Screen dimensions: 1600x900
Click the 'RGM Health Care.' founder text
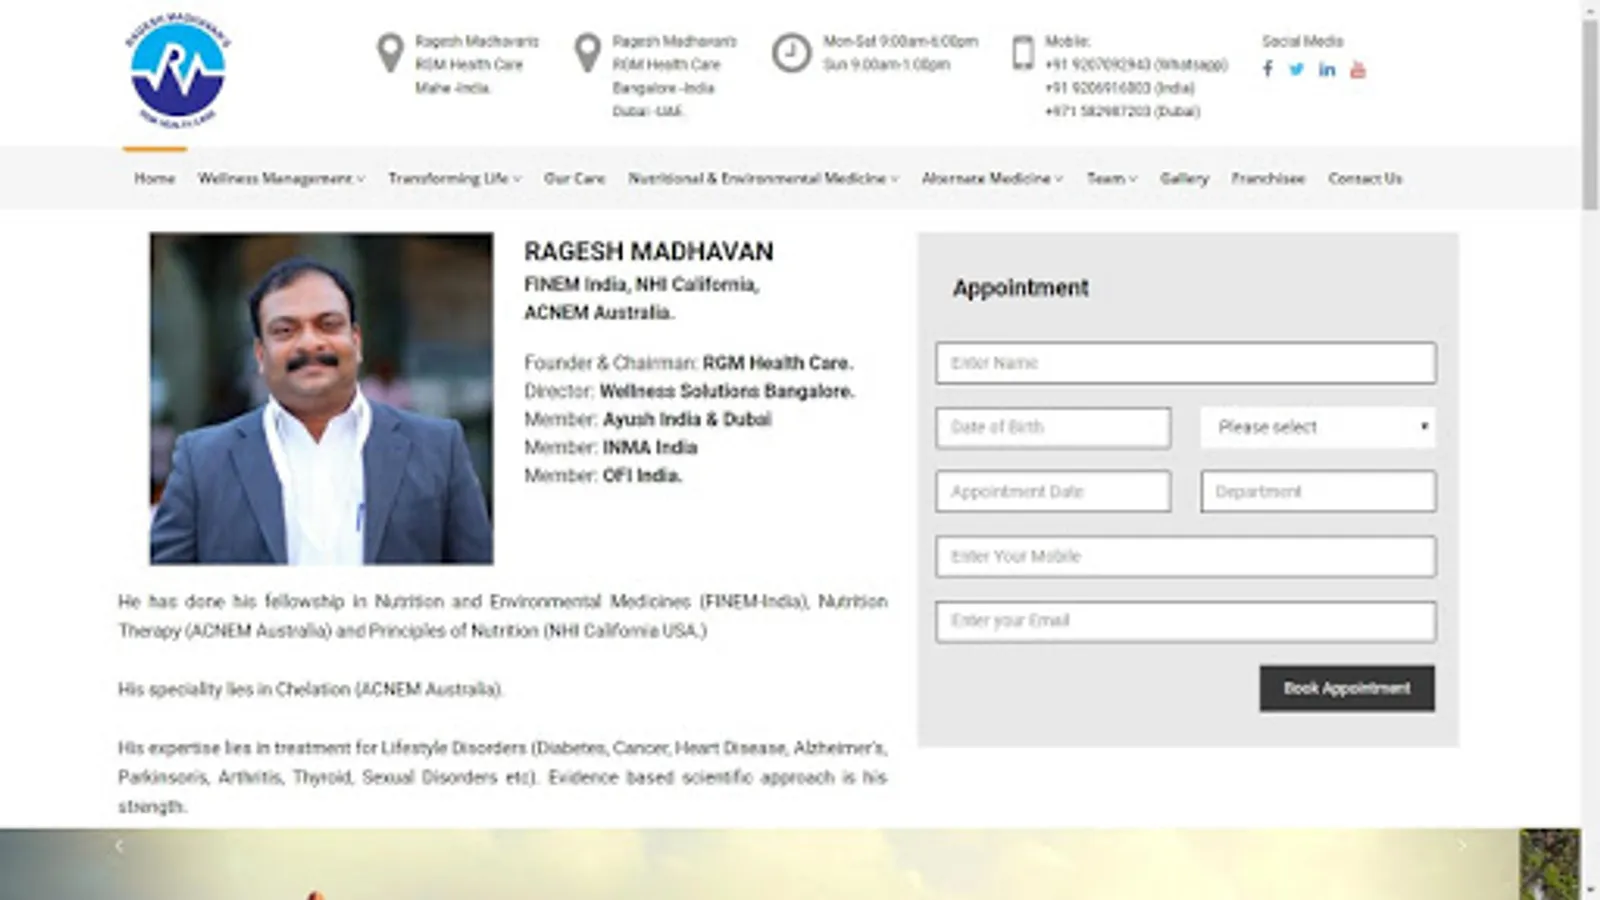[x=777, y=363]
